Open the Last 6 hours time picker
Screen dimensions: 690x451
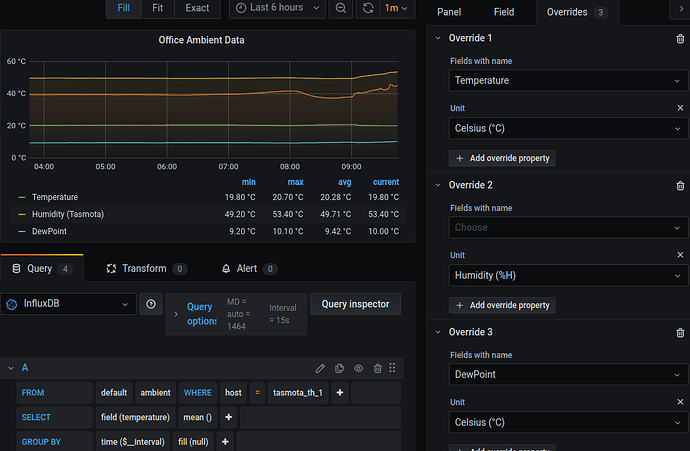pos(278,8)
